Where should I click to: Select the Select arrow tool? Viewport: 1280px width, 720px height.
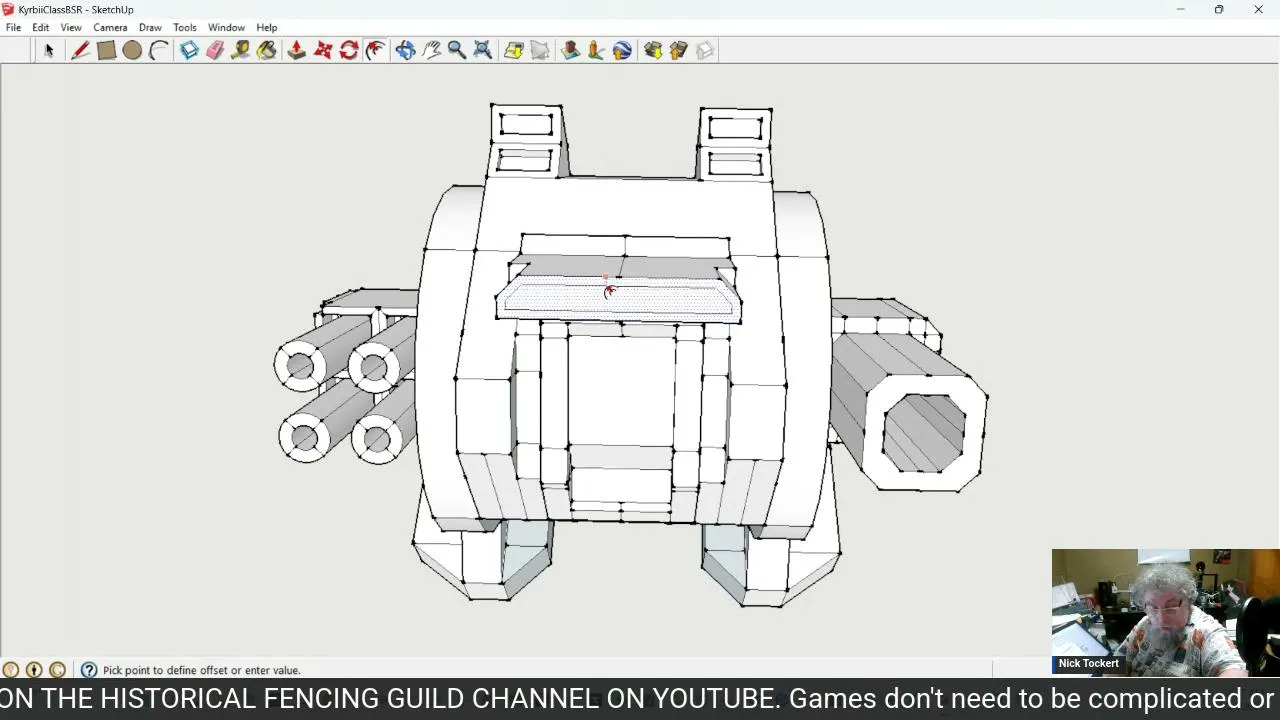pyautogui.click(x=48, y=50)
